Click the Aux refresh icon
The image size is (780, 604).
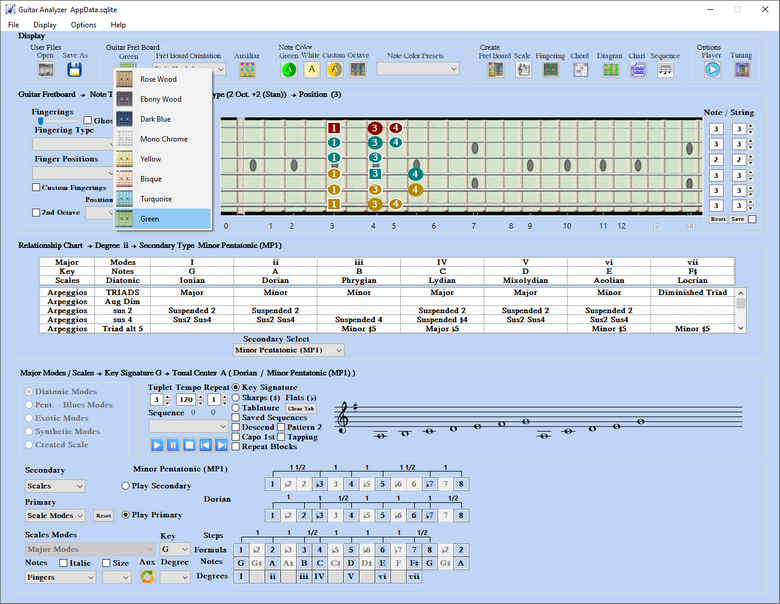pyautogui.click(x=147, y=577)
